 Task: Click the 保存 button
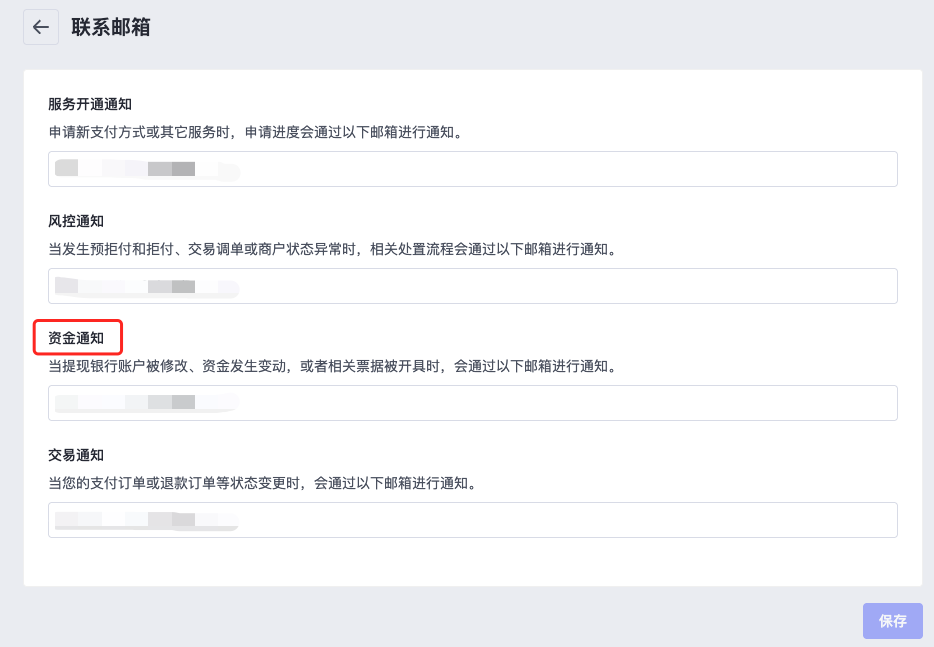coord(892,621)
